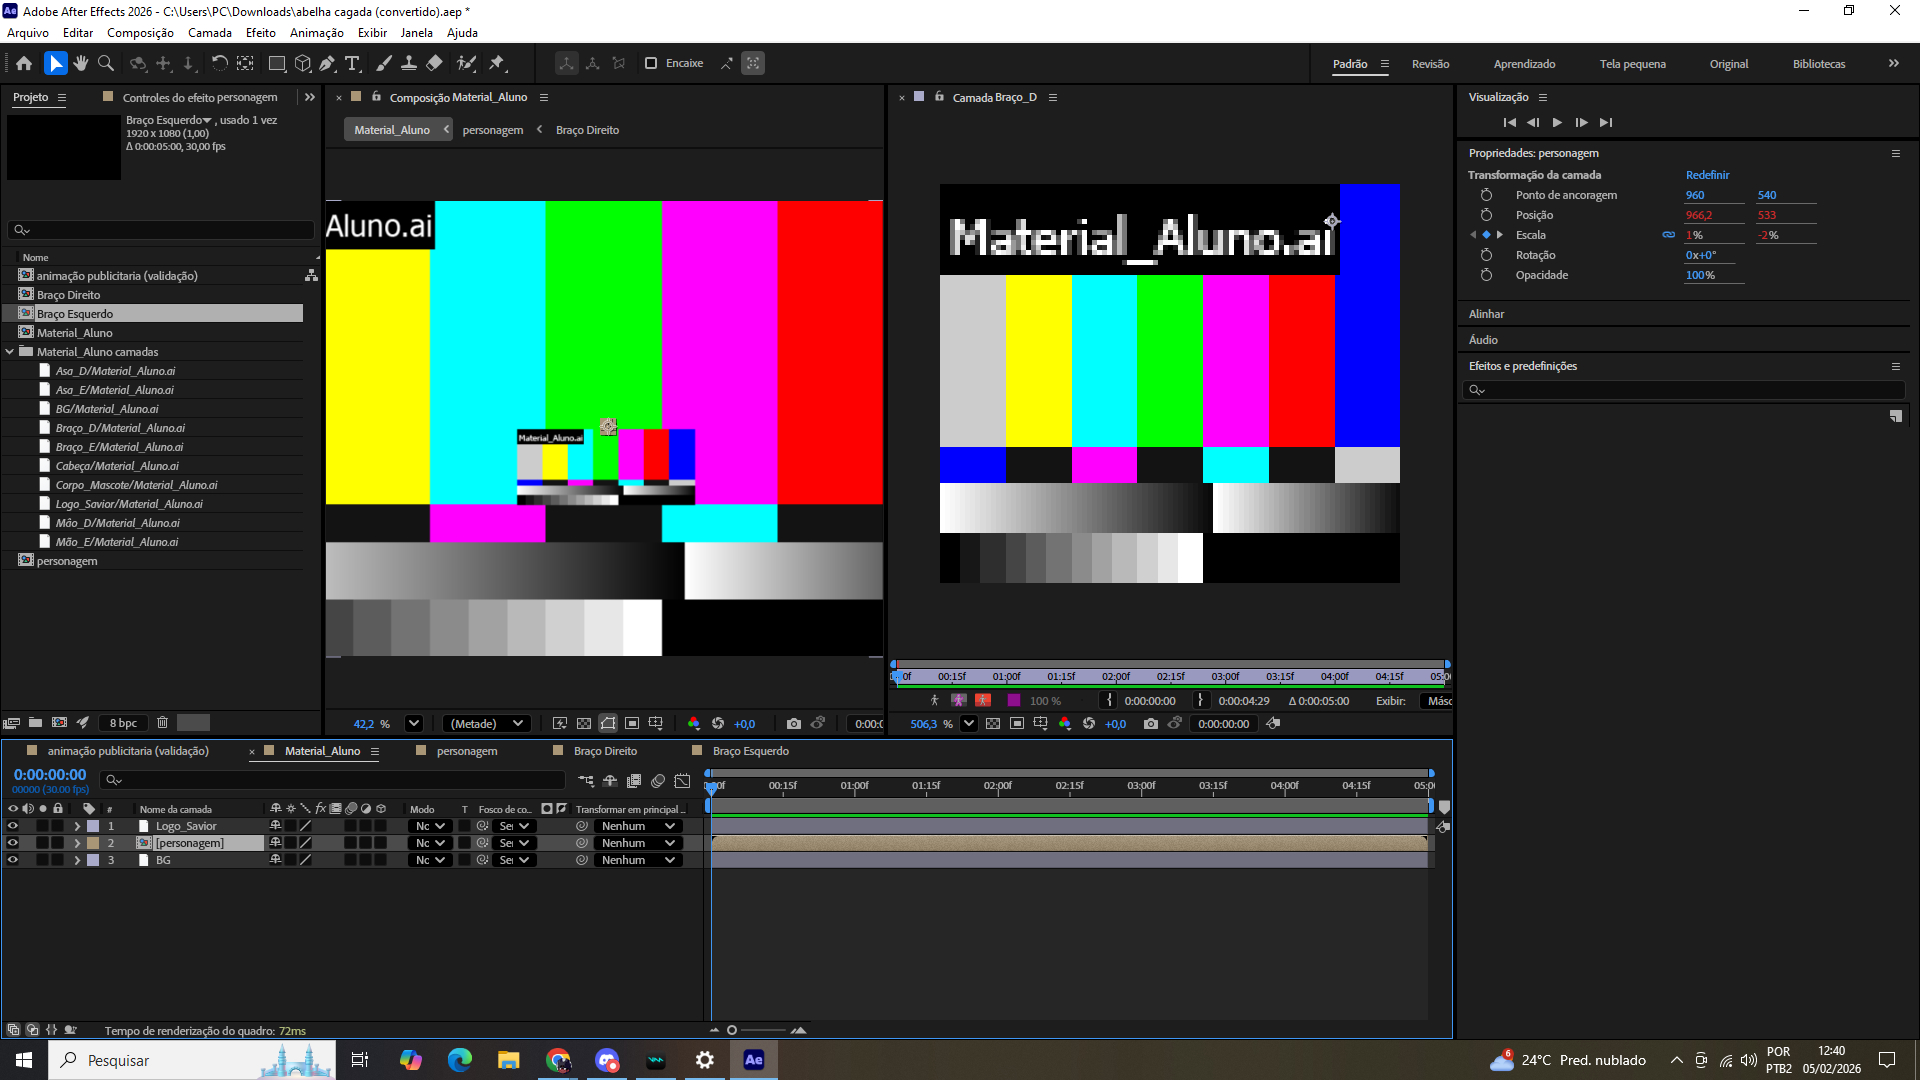Screen dimensions: 1920x1080
Task: Open the resolution (Metade) dropdown
Action: coord(486,724)
